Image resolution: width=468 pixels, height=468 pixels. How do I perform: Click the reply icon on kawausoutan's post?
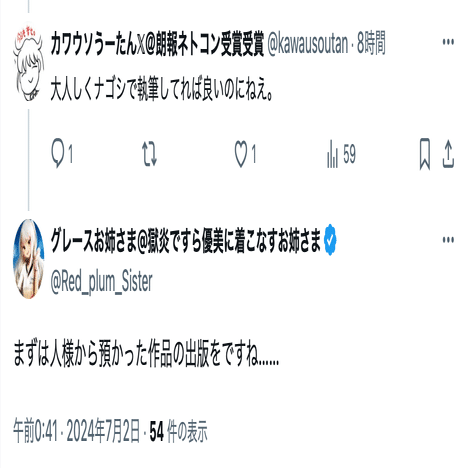[x=57, y=155]
